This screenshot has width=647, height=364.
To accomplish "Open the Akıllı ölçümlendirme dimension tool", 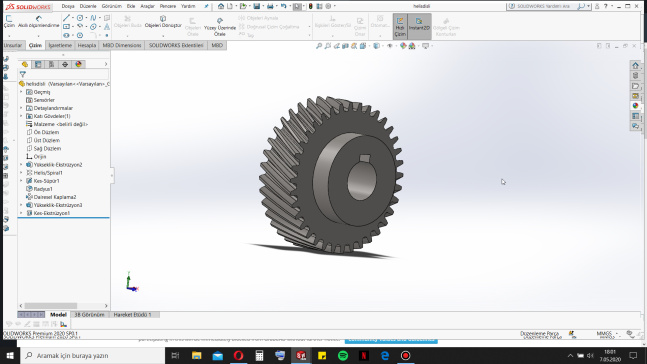I will 39,22.
